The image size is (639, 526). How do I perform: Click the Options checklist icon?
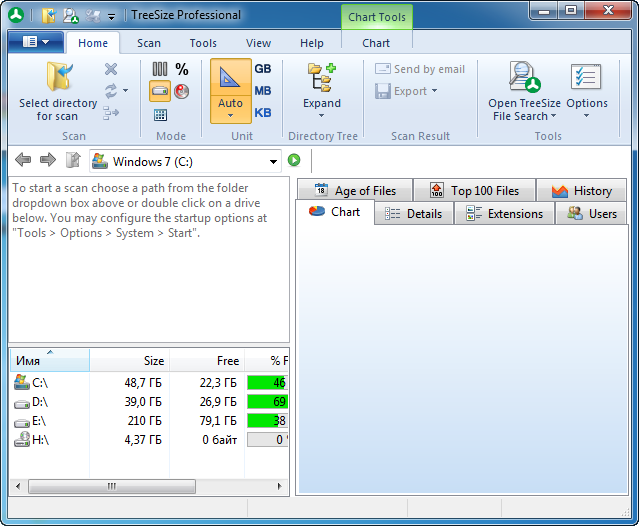pyautogui.click(x=586, y=77)
